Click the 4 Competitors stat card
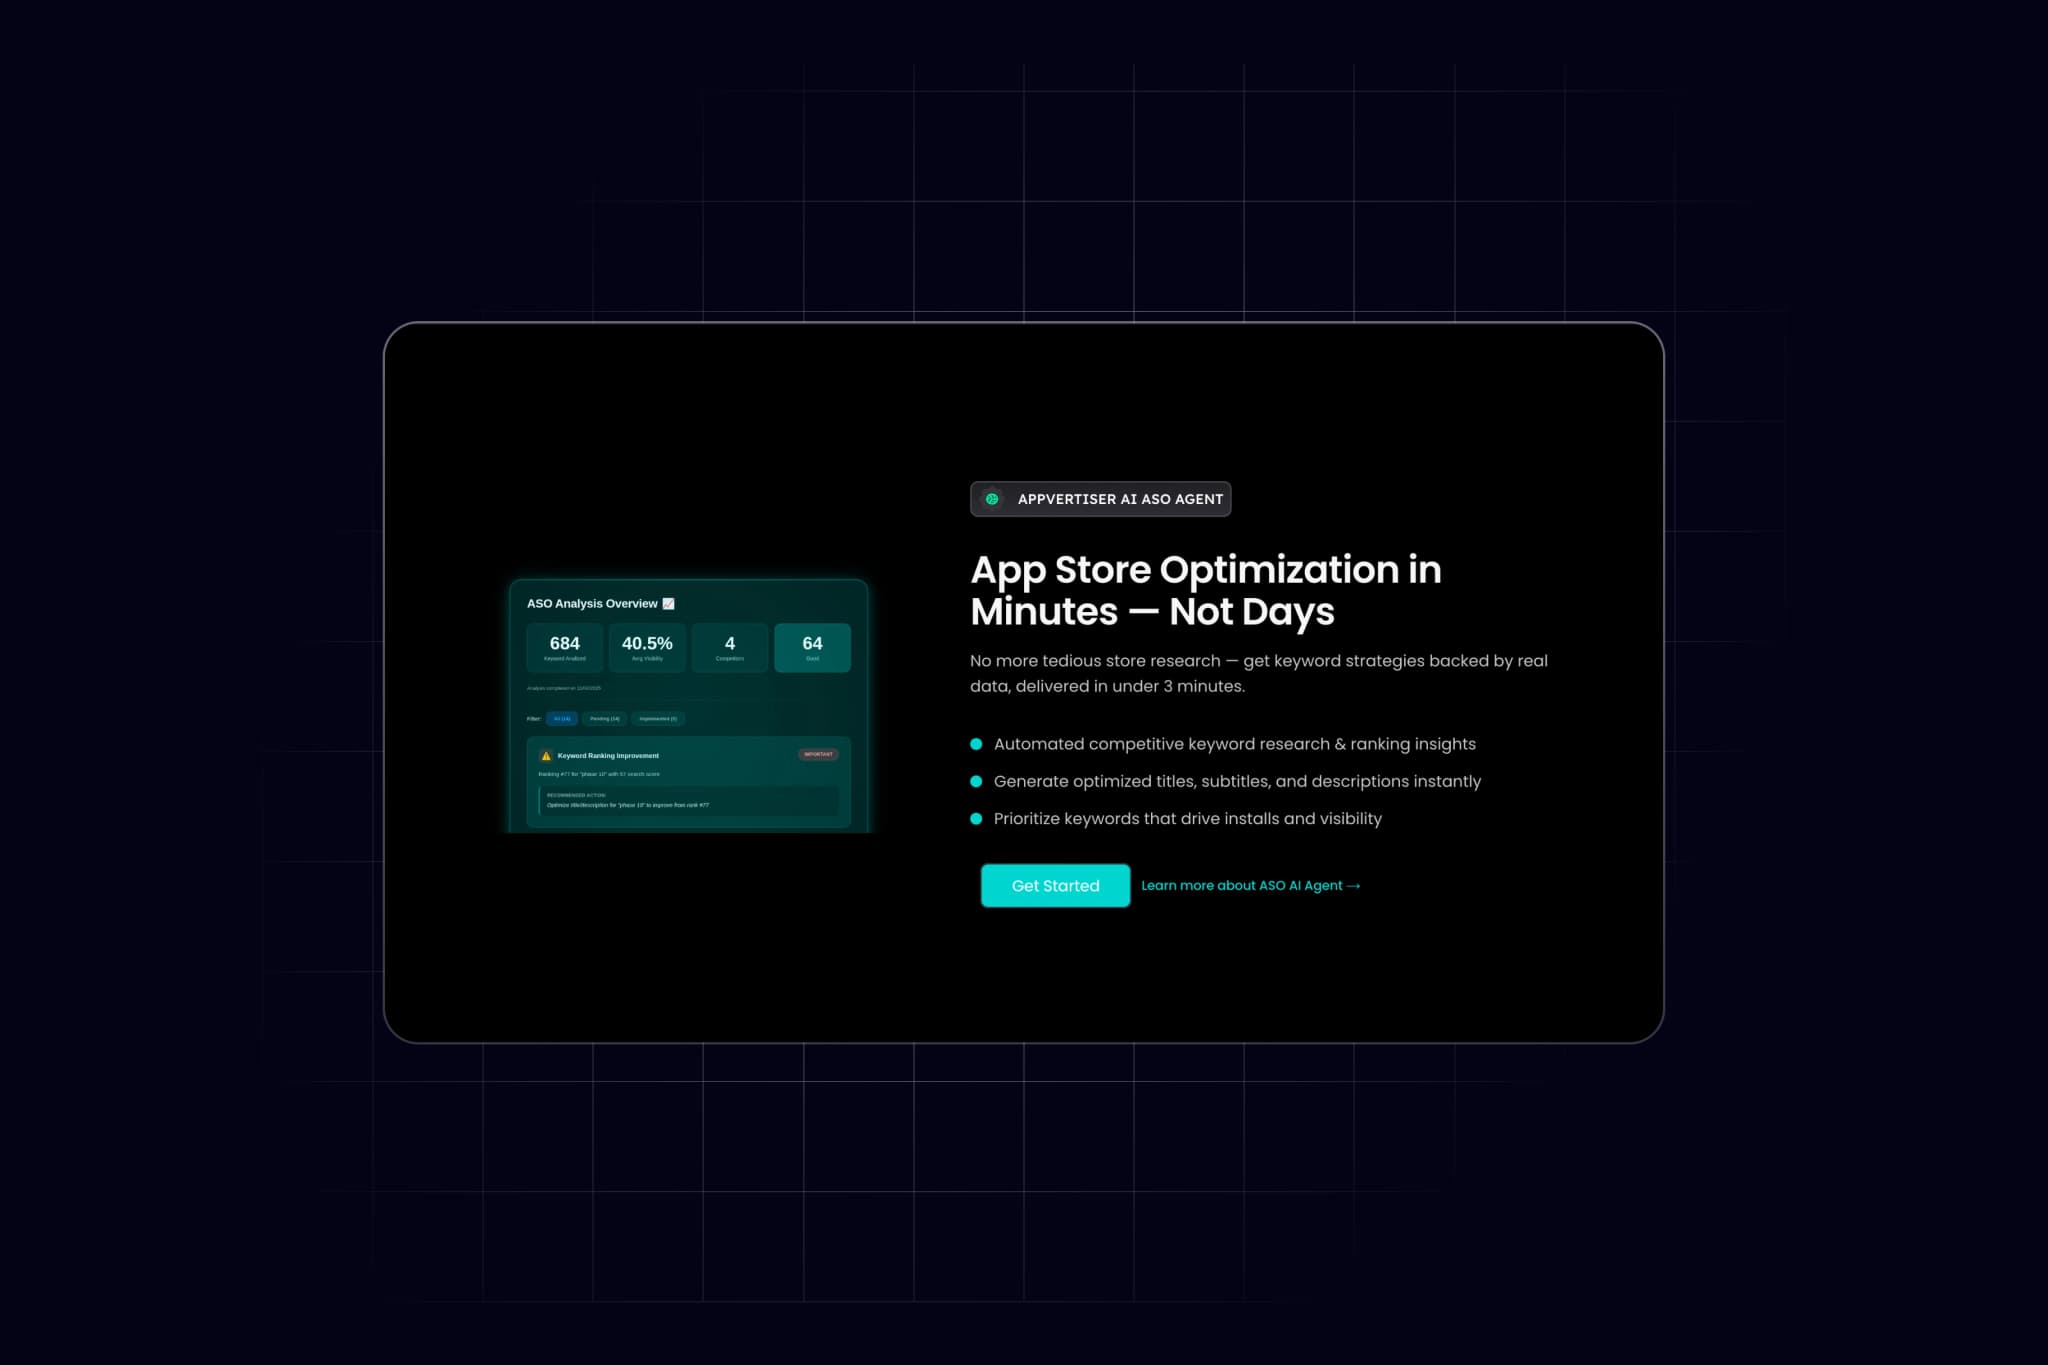Image resolution: width=2048 pixels, height=1365 pixels. [730, 647]
